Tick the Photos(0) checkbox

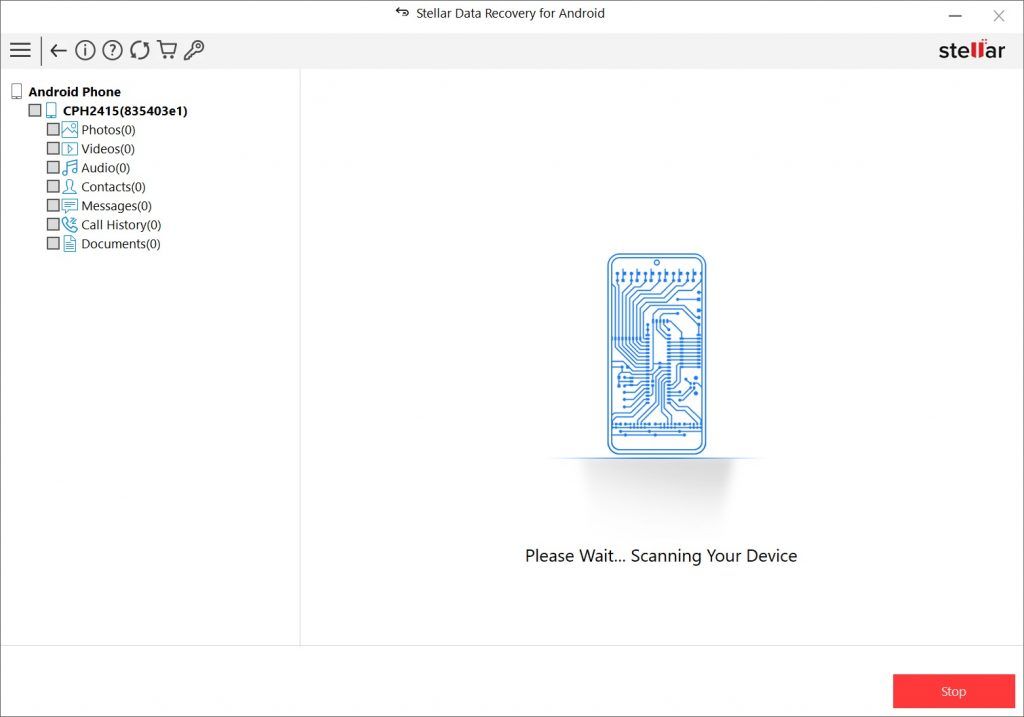click(x=54, y=129)
